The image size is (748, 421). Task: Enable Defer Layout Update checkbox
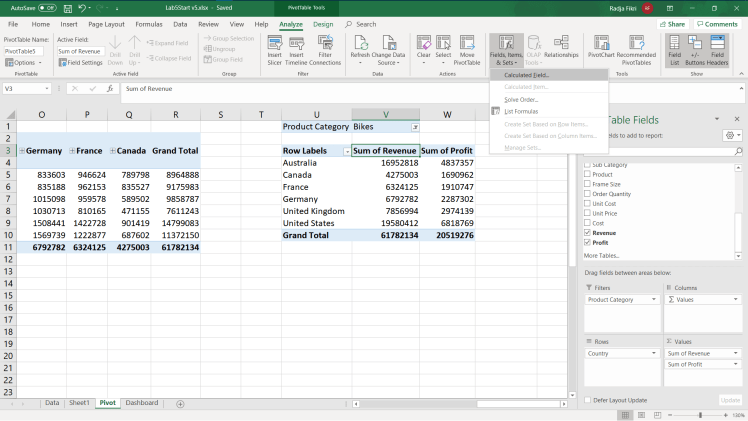click(x=587, y=400)
